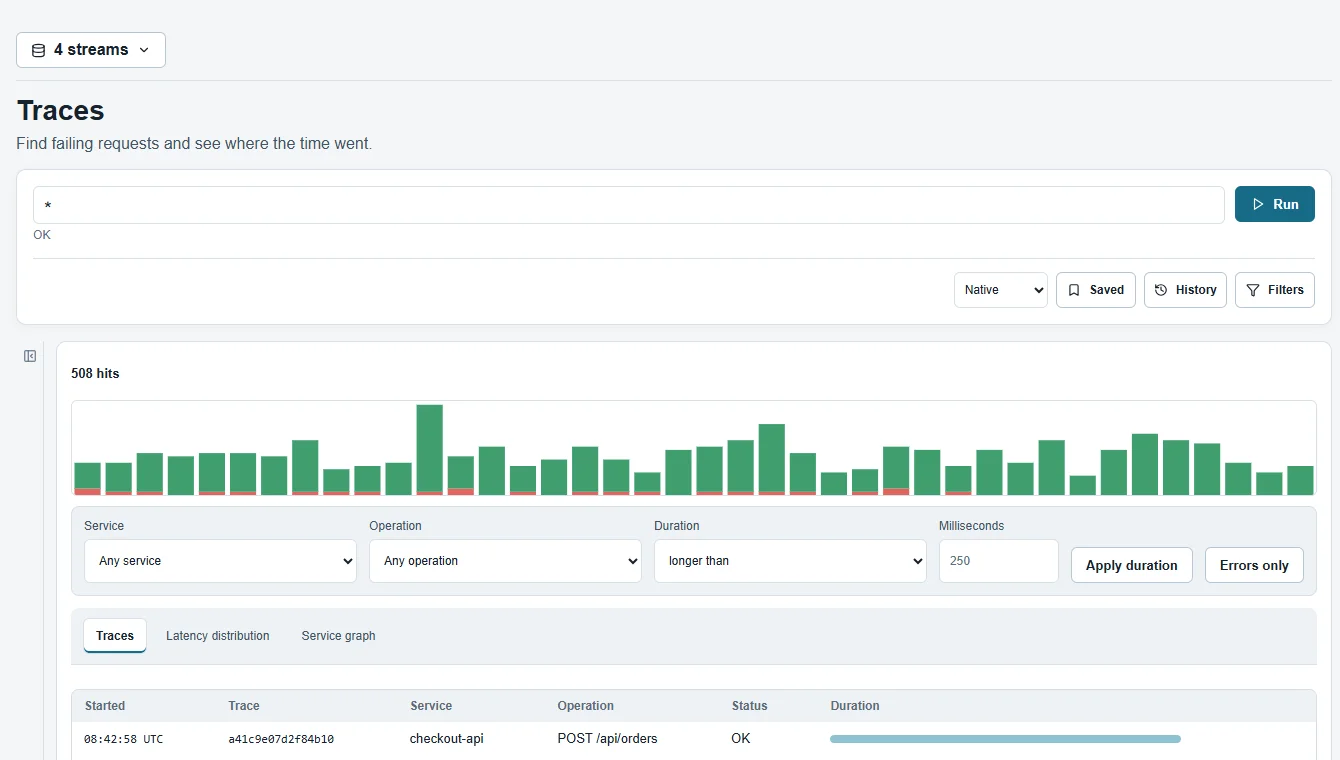Toggle the Errors only filter
Viewport: 1340px width, 760px height.
(1254, 565)
